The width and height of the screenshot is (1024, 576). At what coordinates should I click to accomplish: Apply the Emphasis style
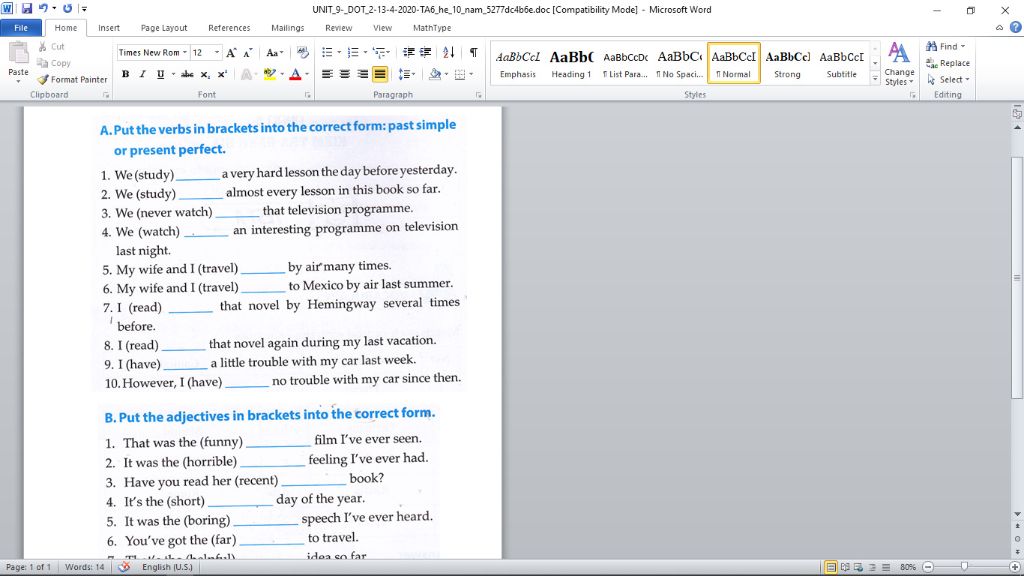(x=518, y=64)
